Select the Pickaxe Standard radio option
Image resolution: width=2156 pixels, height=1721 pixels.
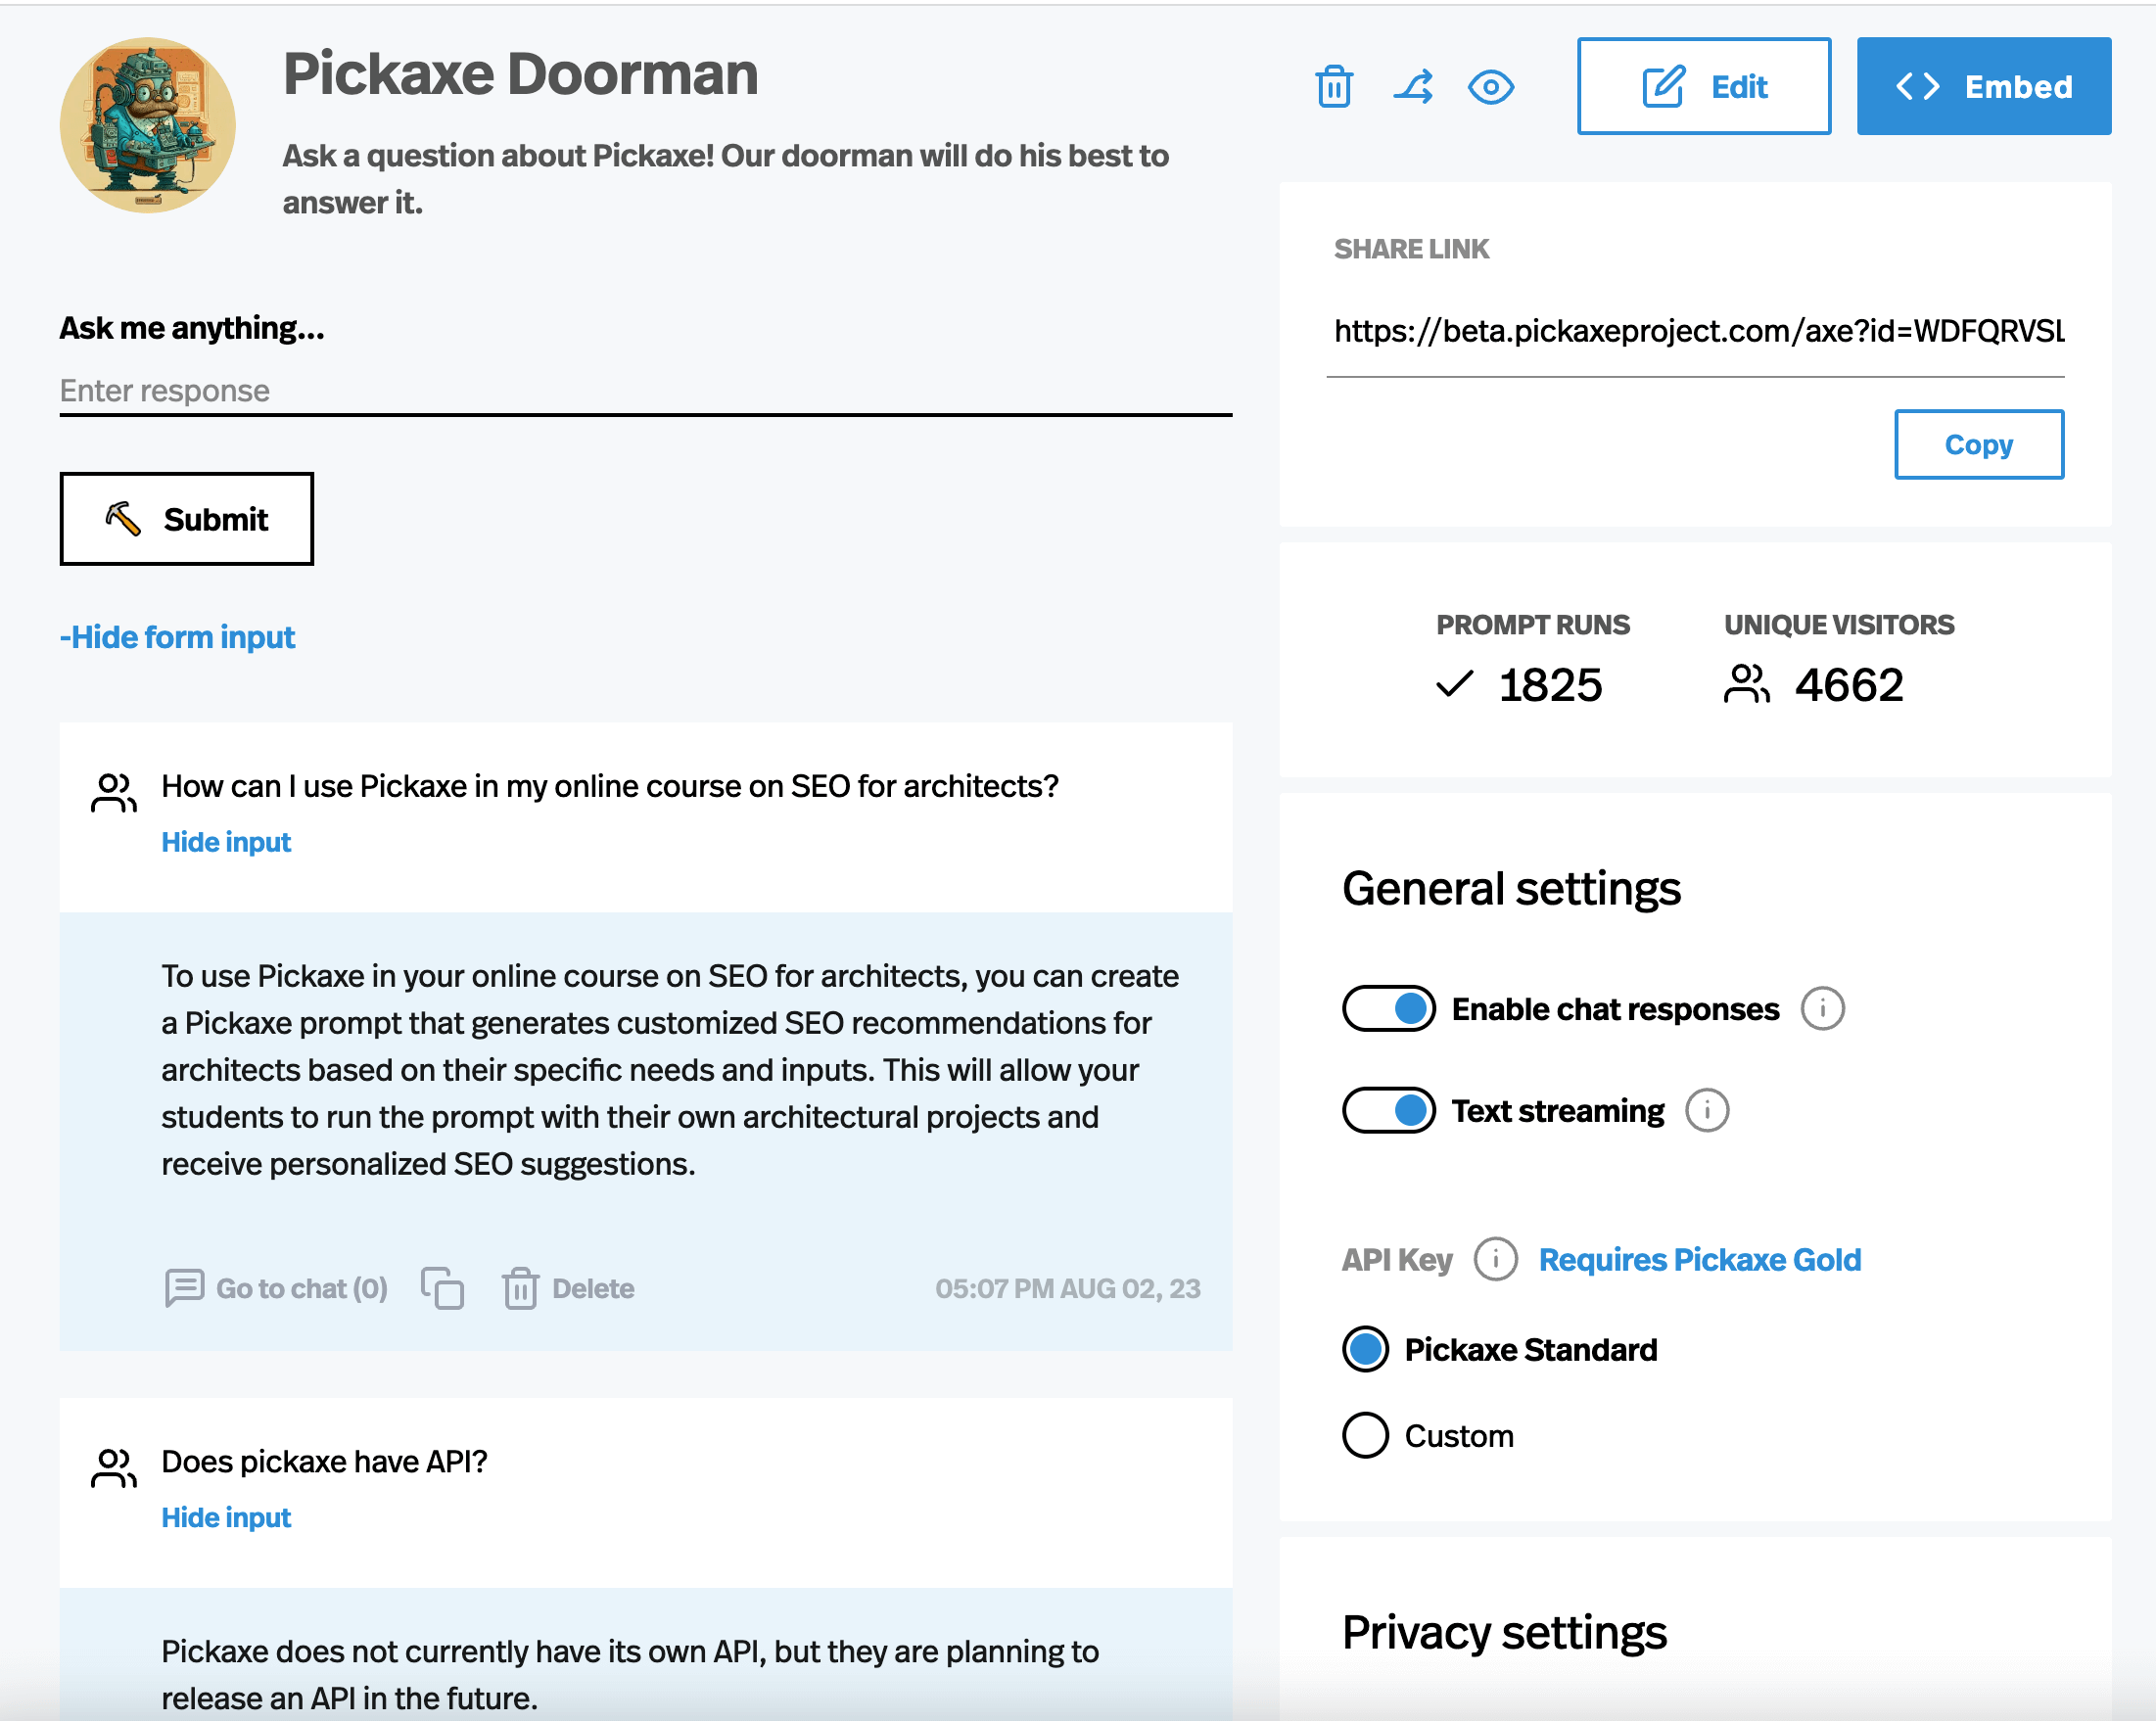coord(1366,1350)
